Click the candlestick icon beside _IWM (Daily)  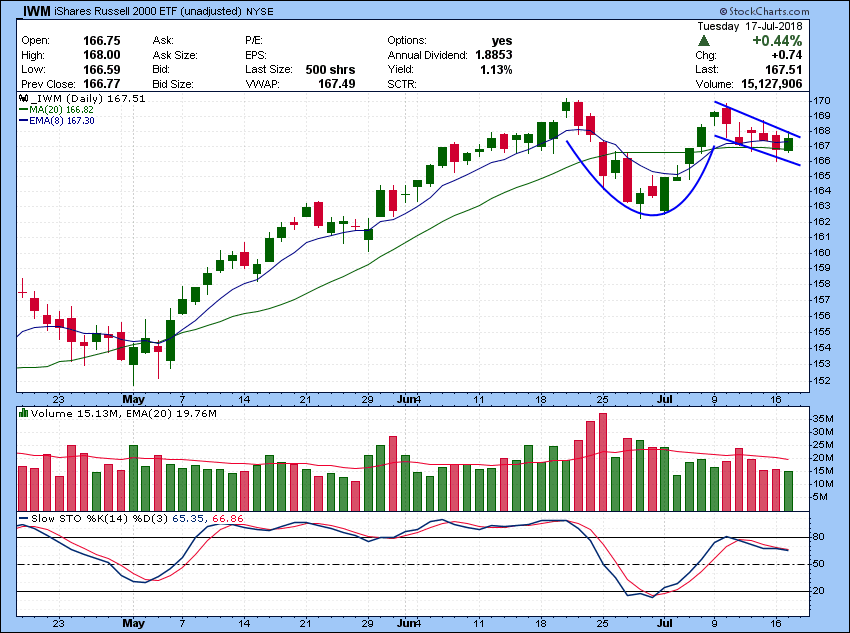(x=23, y=99)
